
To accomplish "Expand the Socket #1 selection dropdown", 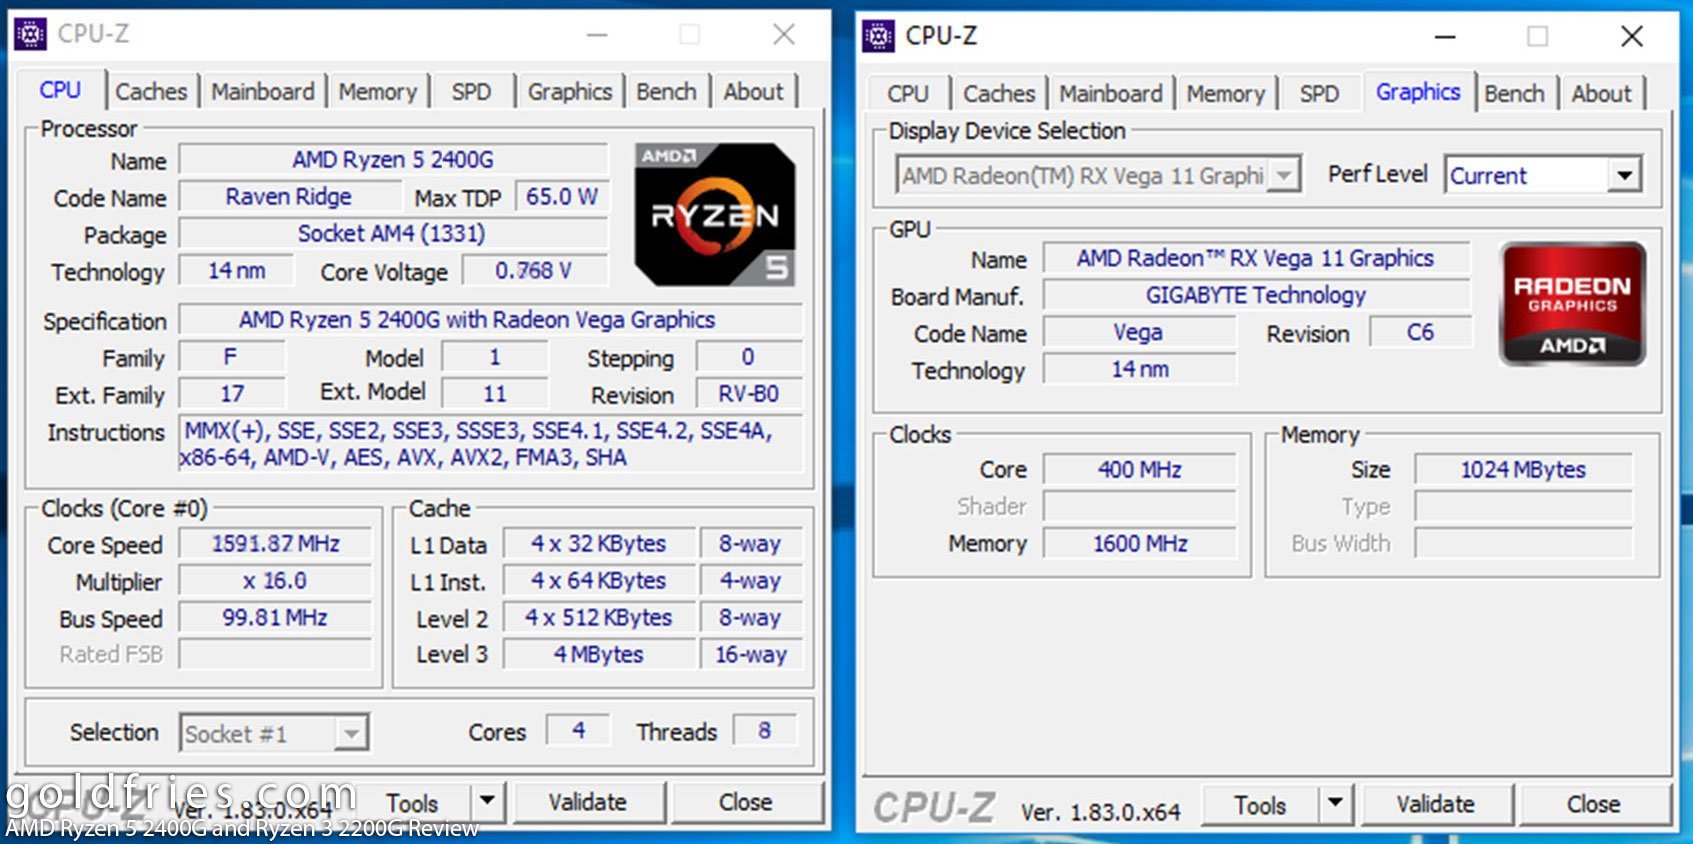I will [350, 733].
